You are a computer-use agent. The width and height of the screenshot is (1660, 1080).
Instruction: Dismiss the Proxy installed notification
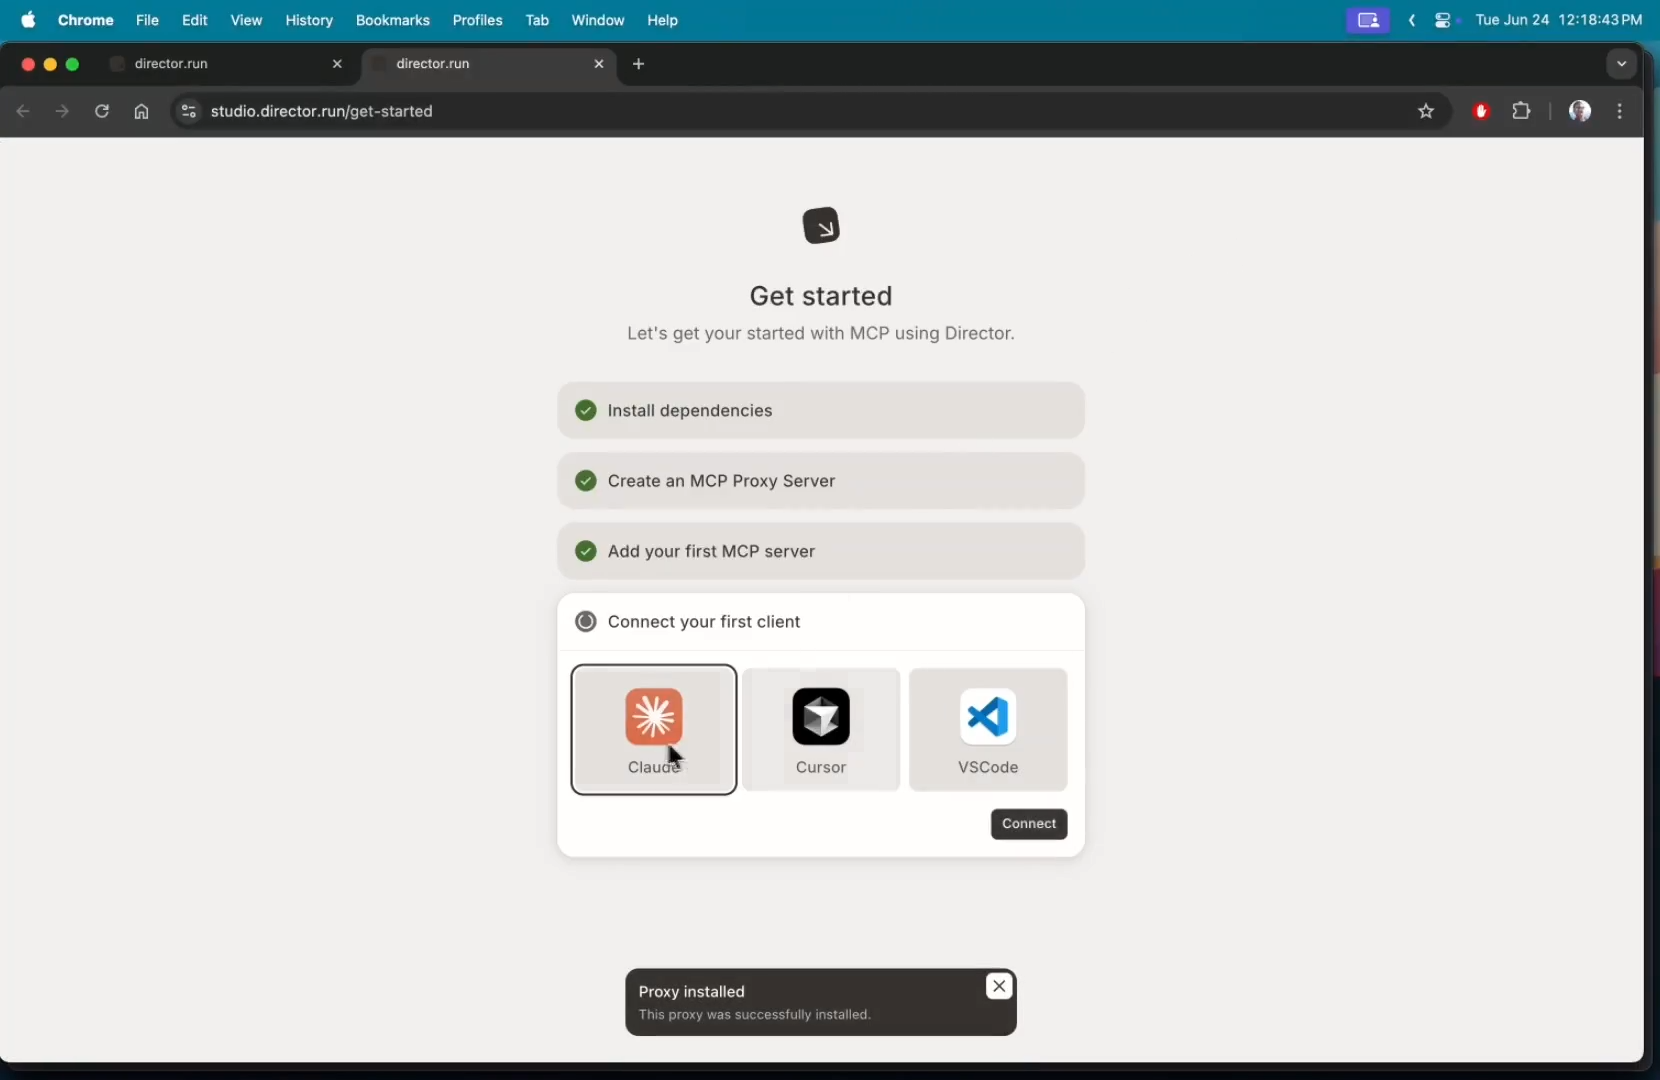999,987
